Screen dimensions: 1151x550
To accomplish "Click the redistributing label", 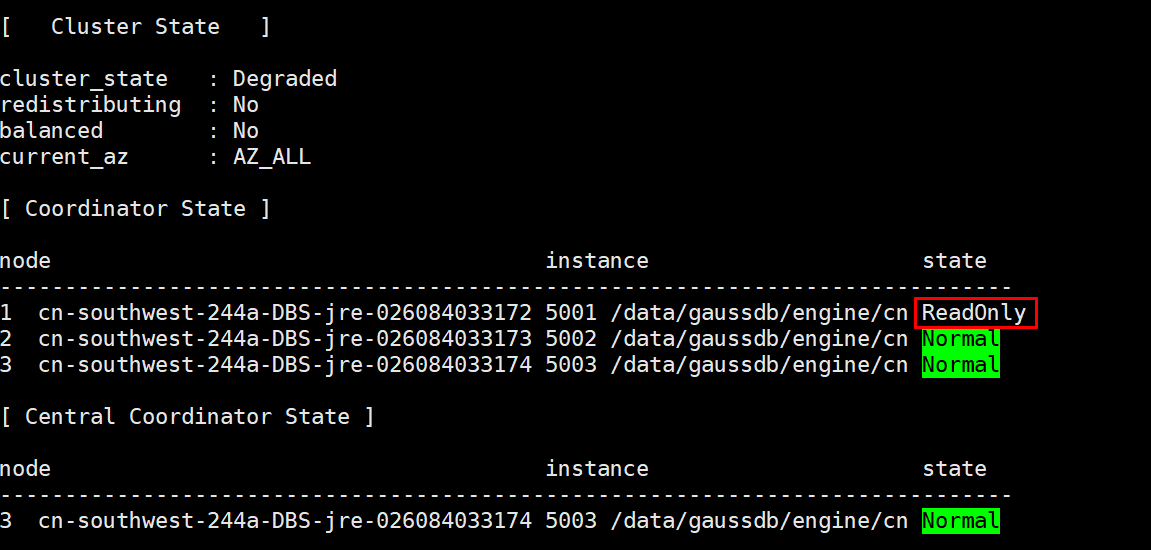I will (x=90, y=105).
